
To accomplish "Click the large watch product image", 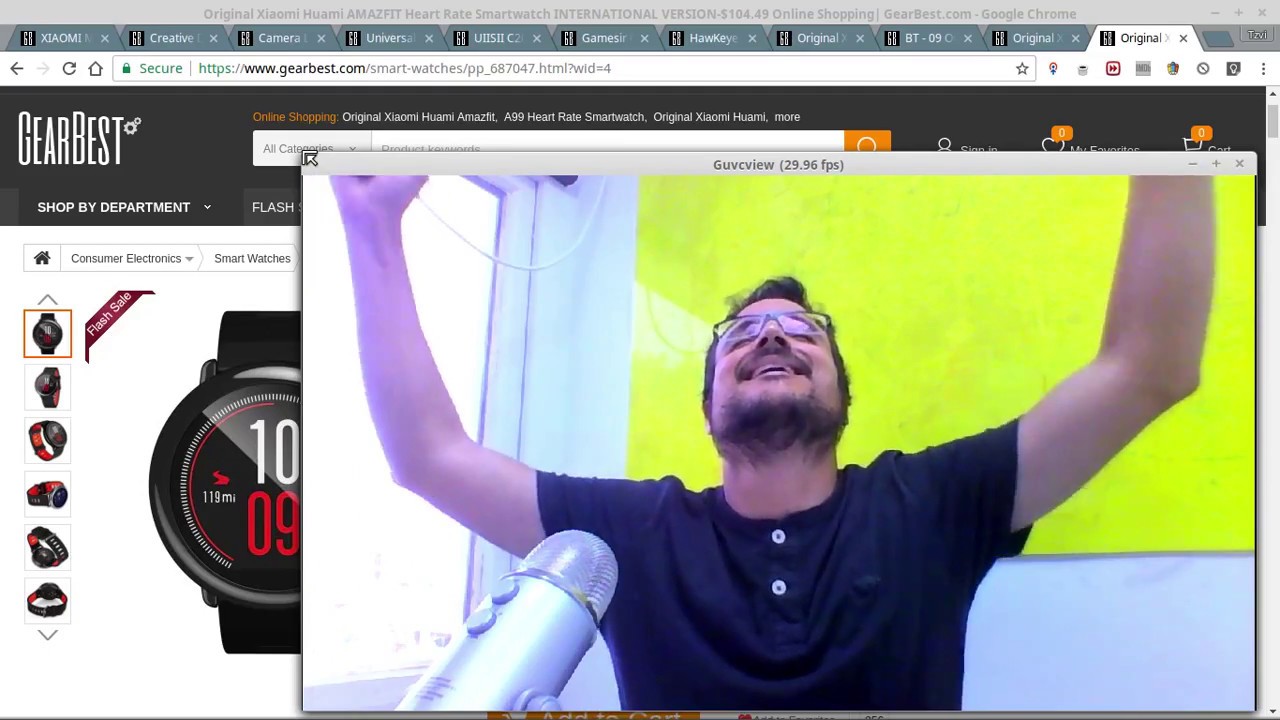I will [225, 482].
